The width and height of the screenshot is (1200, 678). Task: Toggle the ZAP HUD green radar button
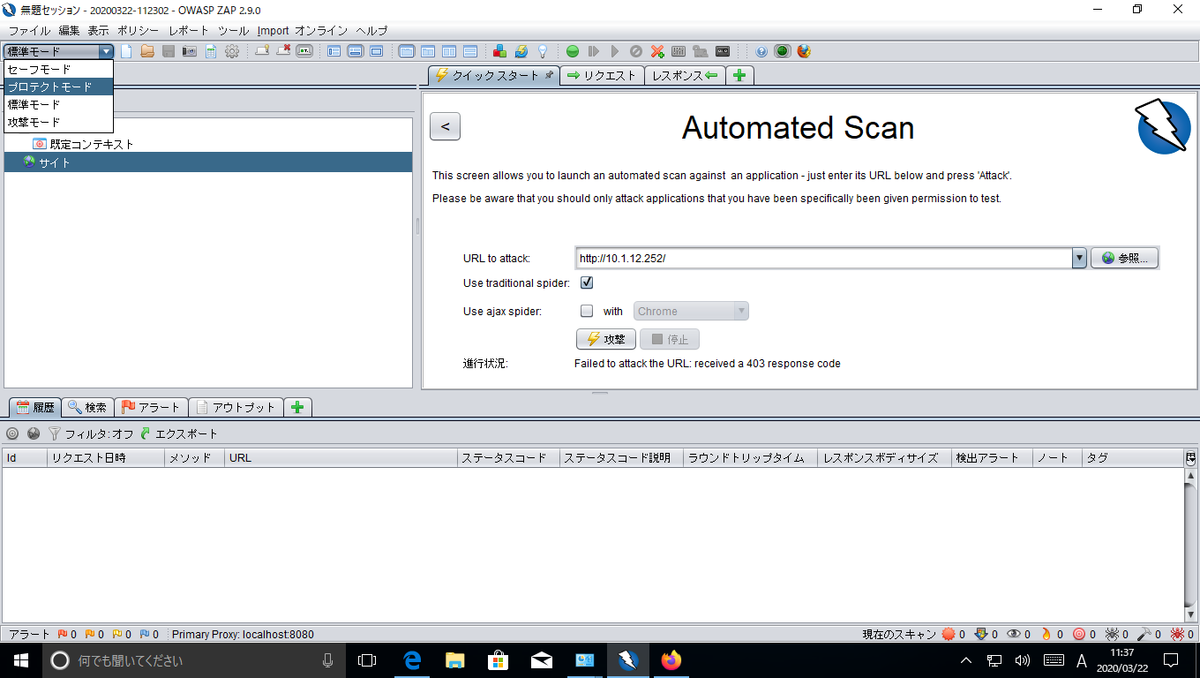point(783,51)
